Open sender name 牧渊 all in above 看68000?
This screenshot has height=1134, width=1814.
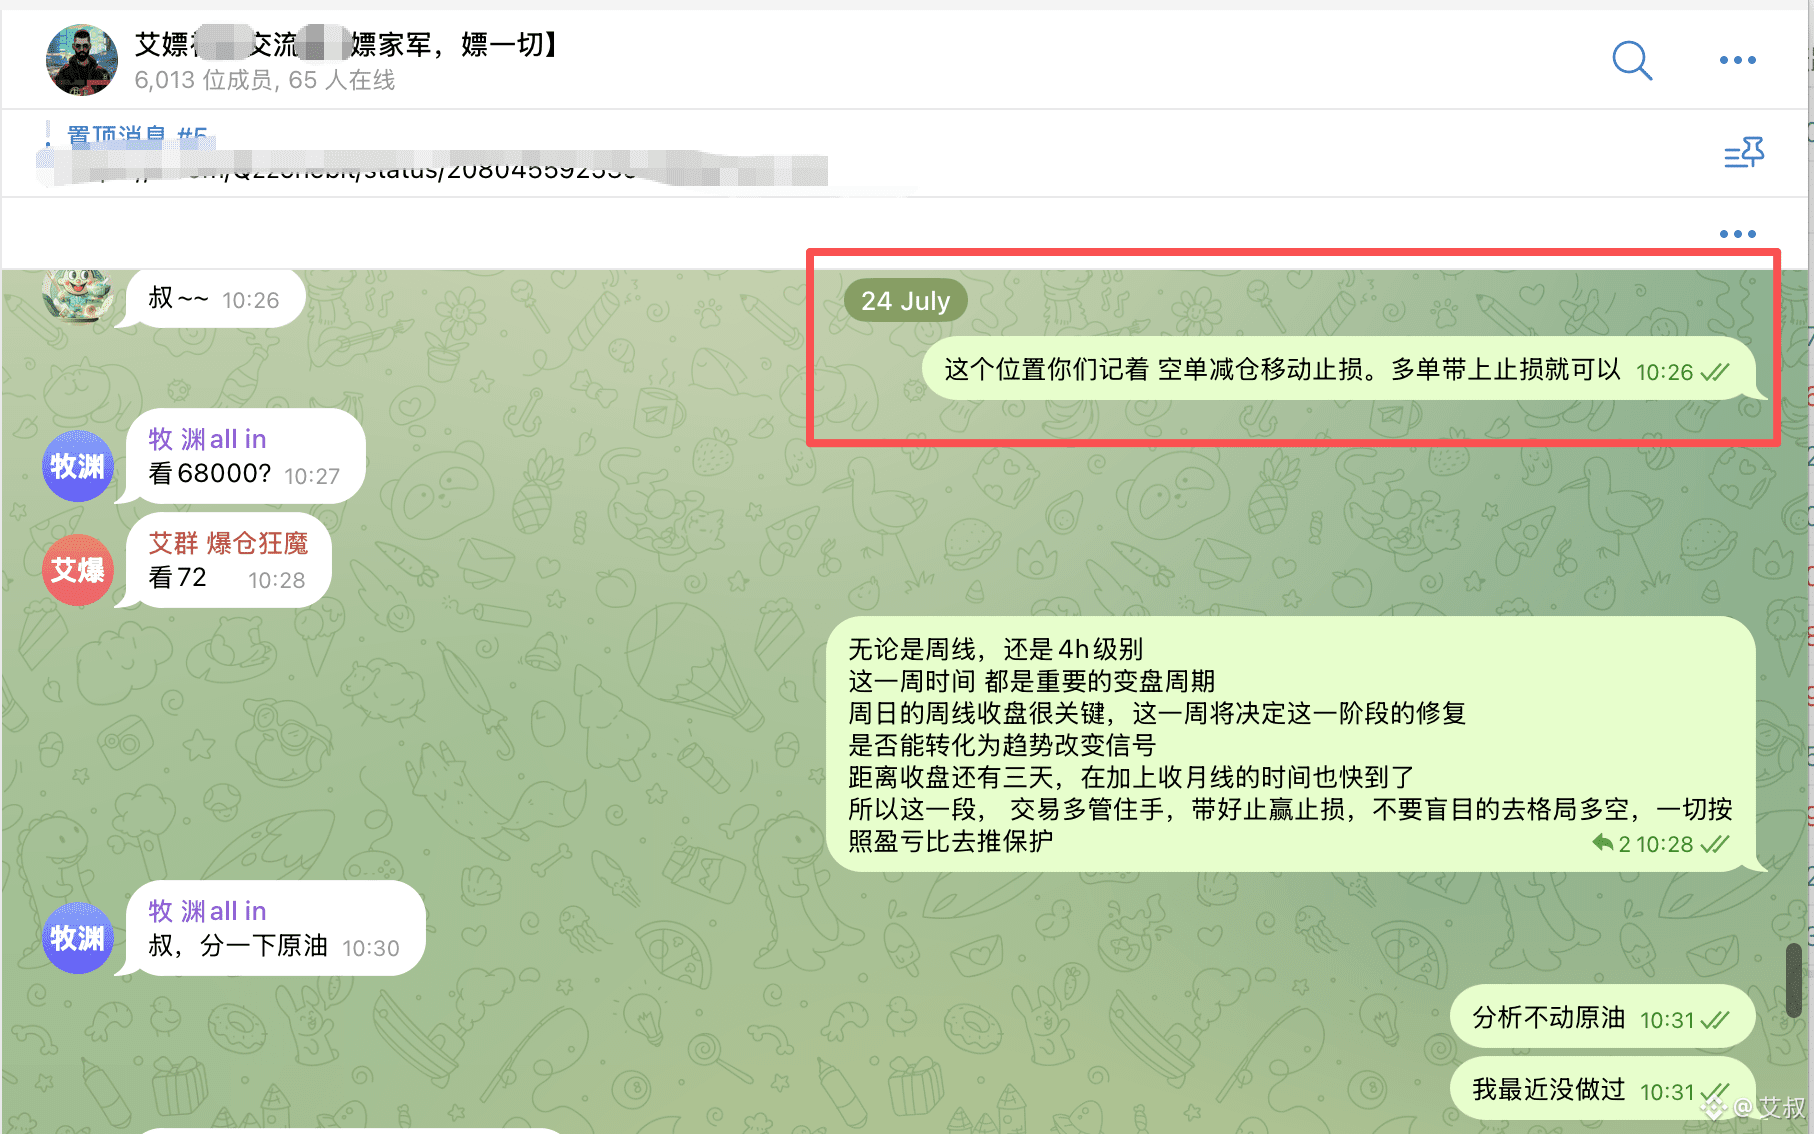click(x=207, y=439)
